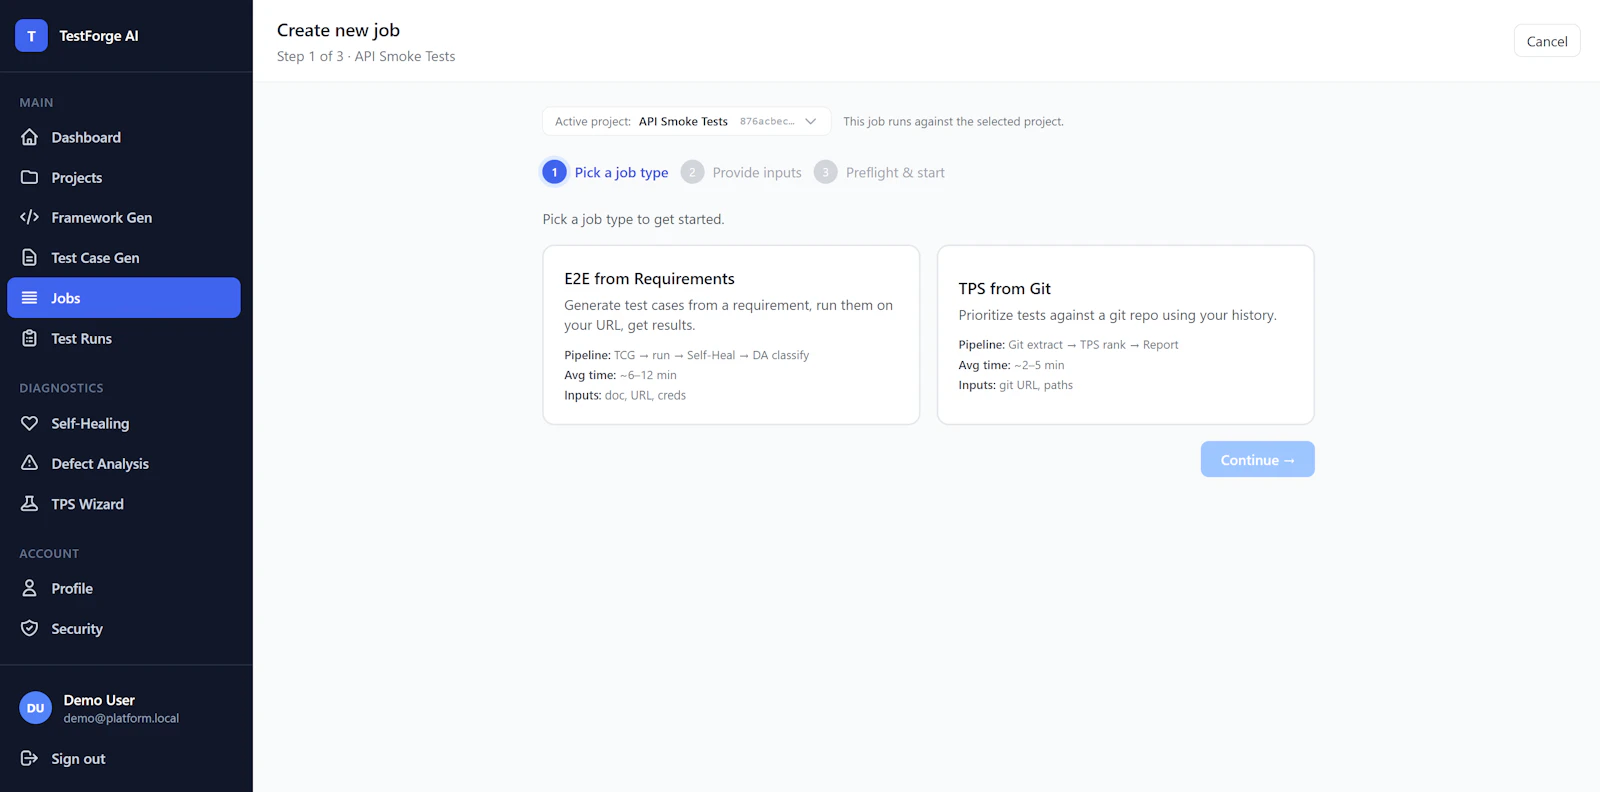Click the step 3 circle indicator
Image resolution: width=1600 pixels, height=792 pixels.
tap(825, 172)
